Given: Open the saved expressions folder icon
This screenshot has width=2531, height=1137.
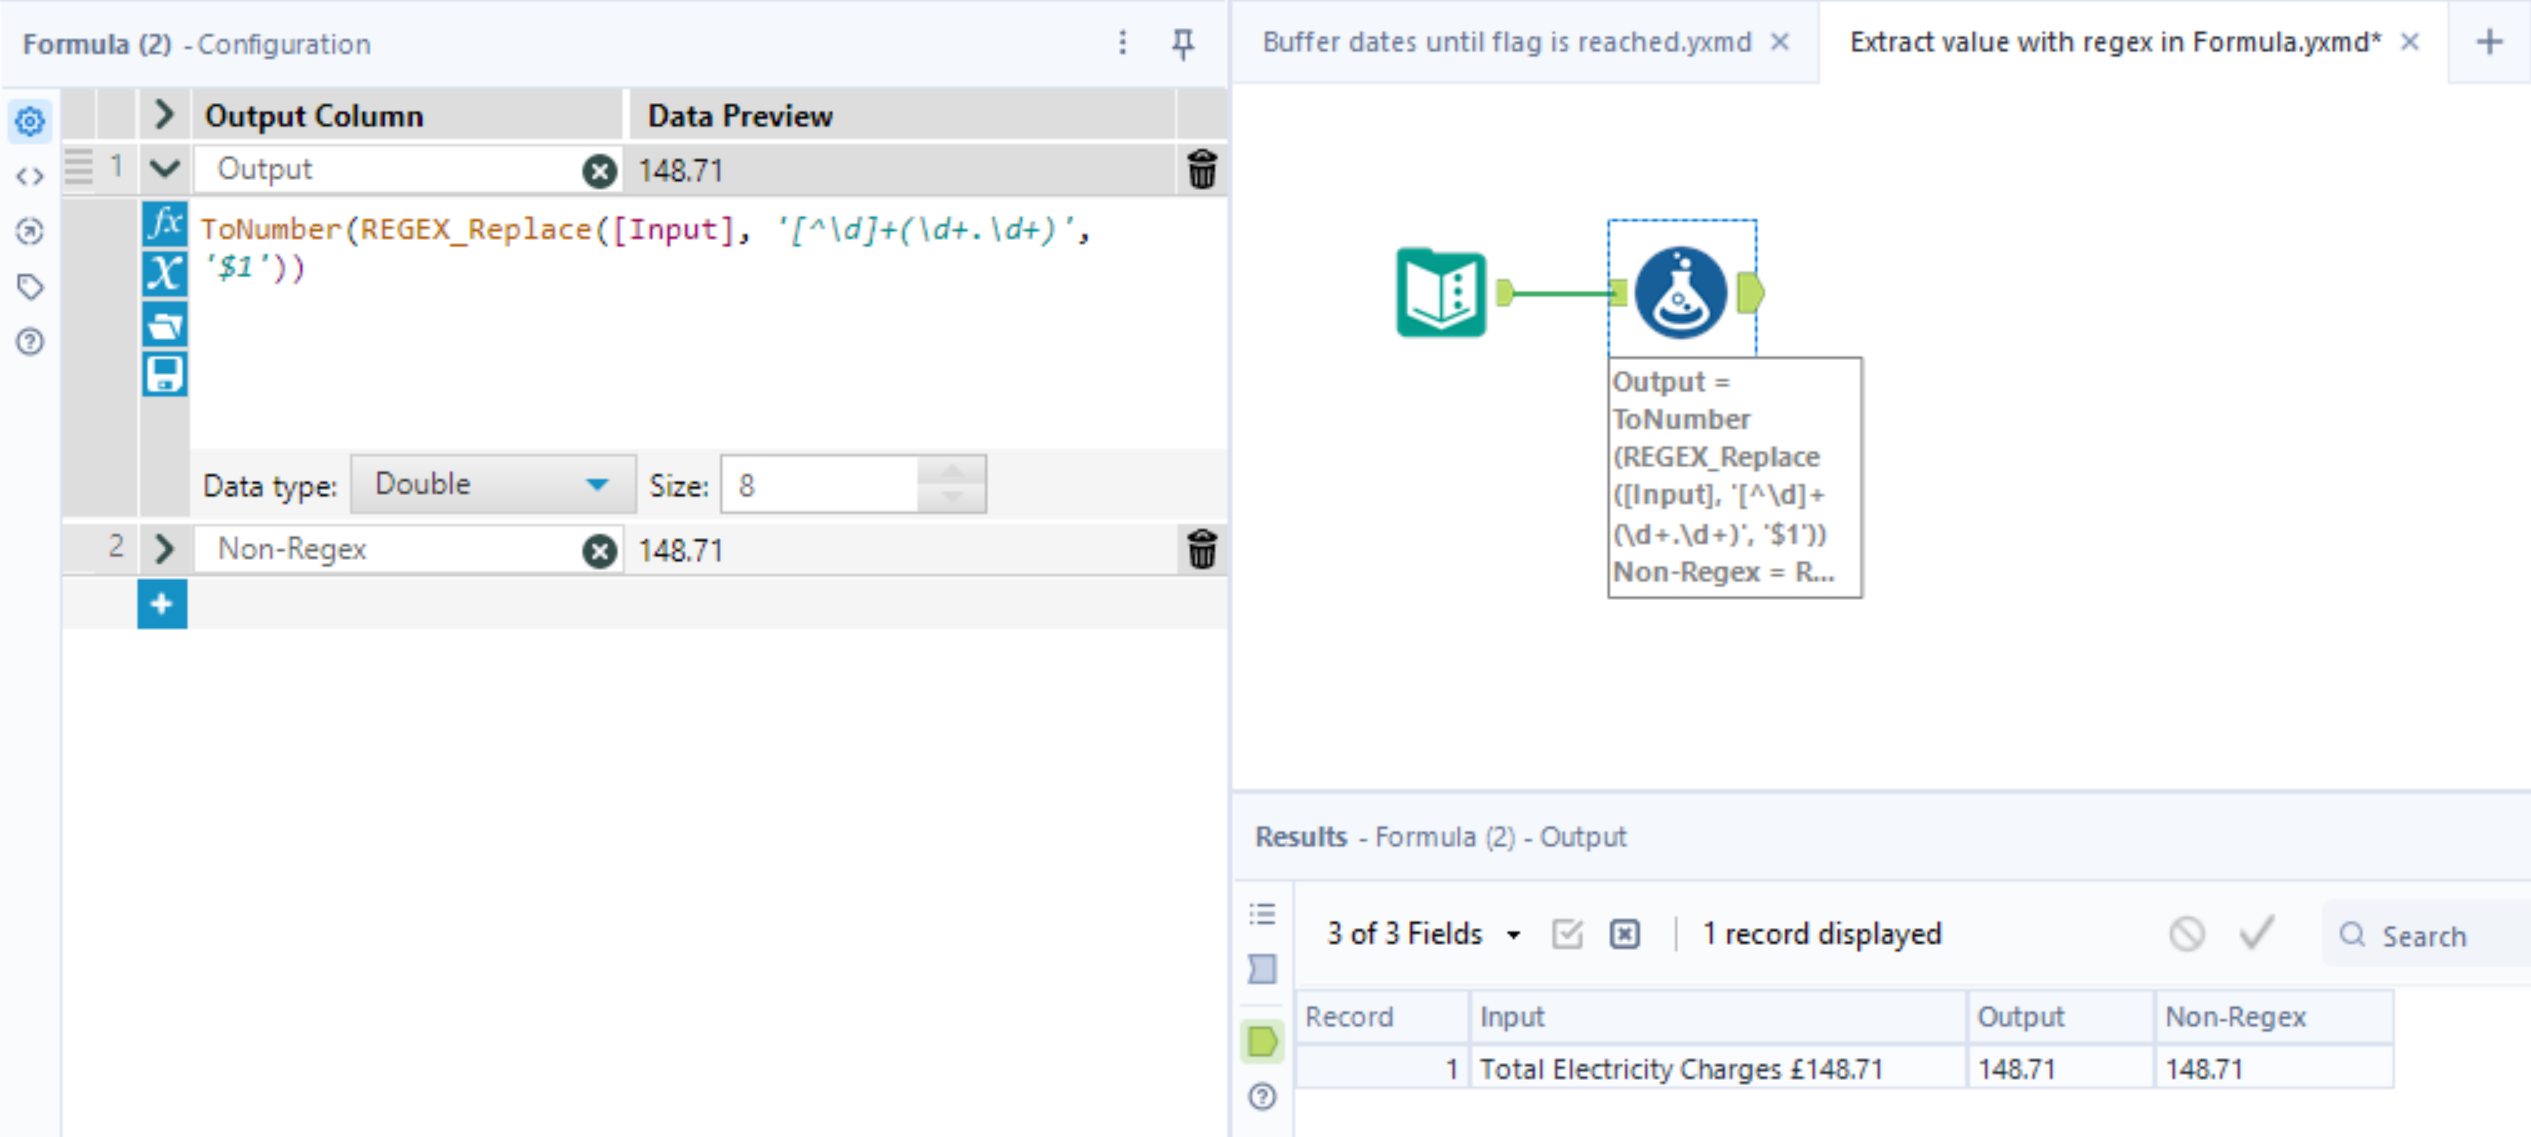Looking at the screenshot, I should coord(164,325).
